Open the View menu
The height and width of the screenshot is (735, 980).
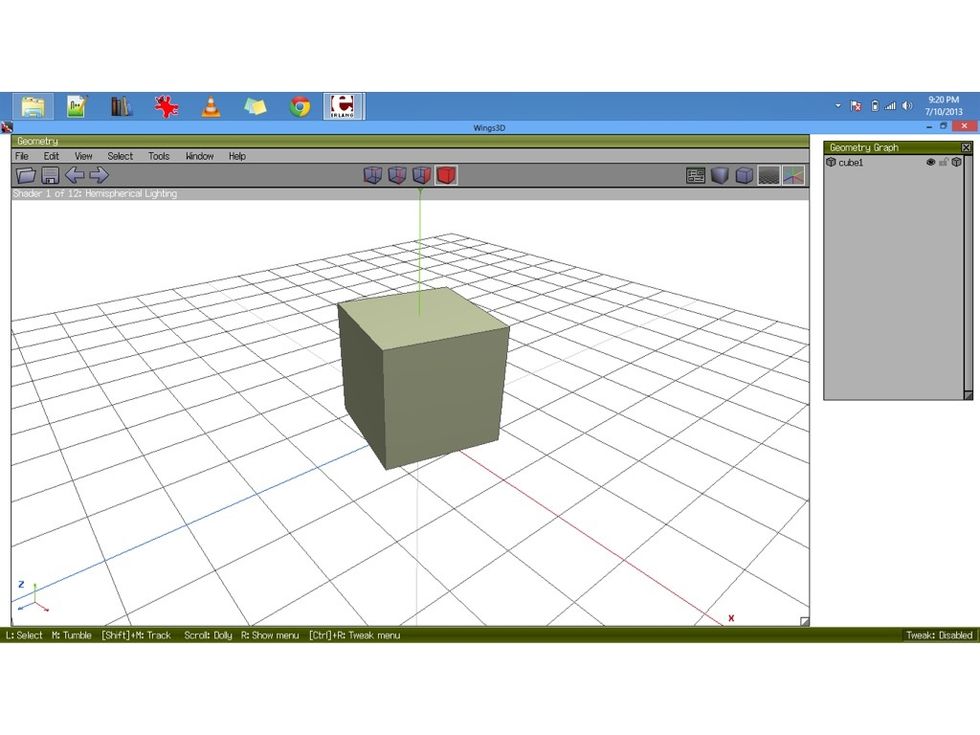pyautogui.click(x=83, y=156)
